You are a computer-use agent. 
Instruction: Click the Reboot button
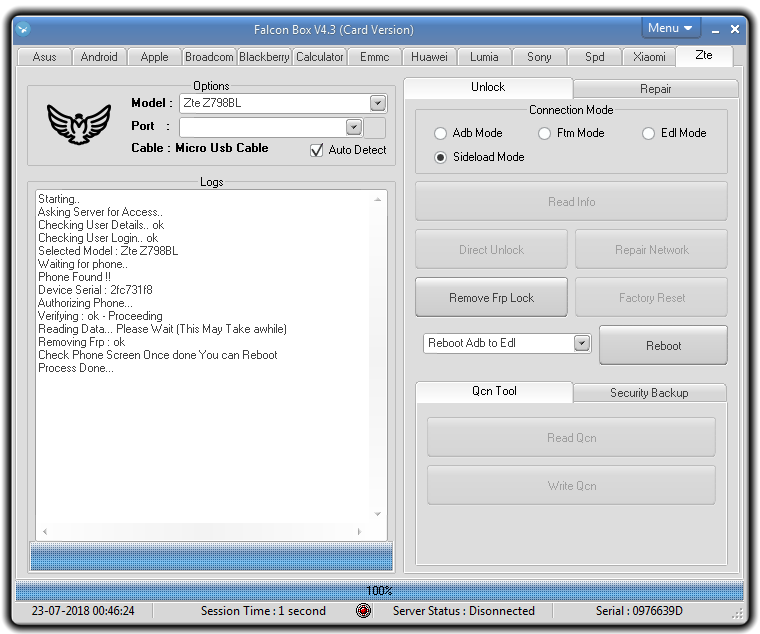pyautogui.click(x=663, y=345)
